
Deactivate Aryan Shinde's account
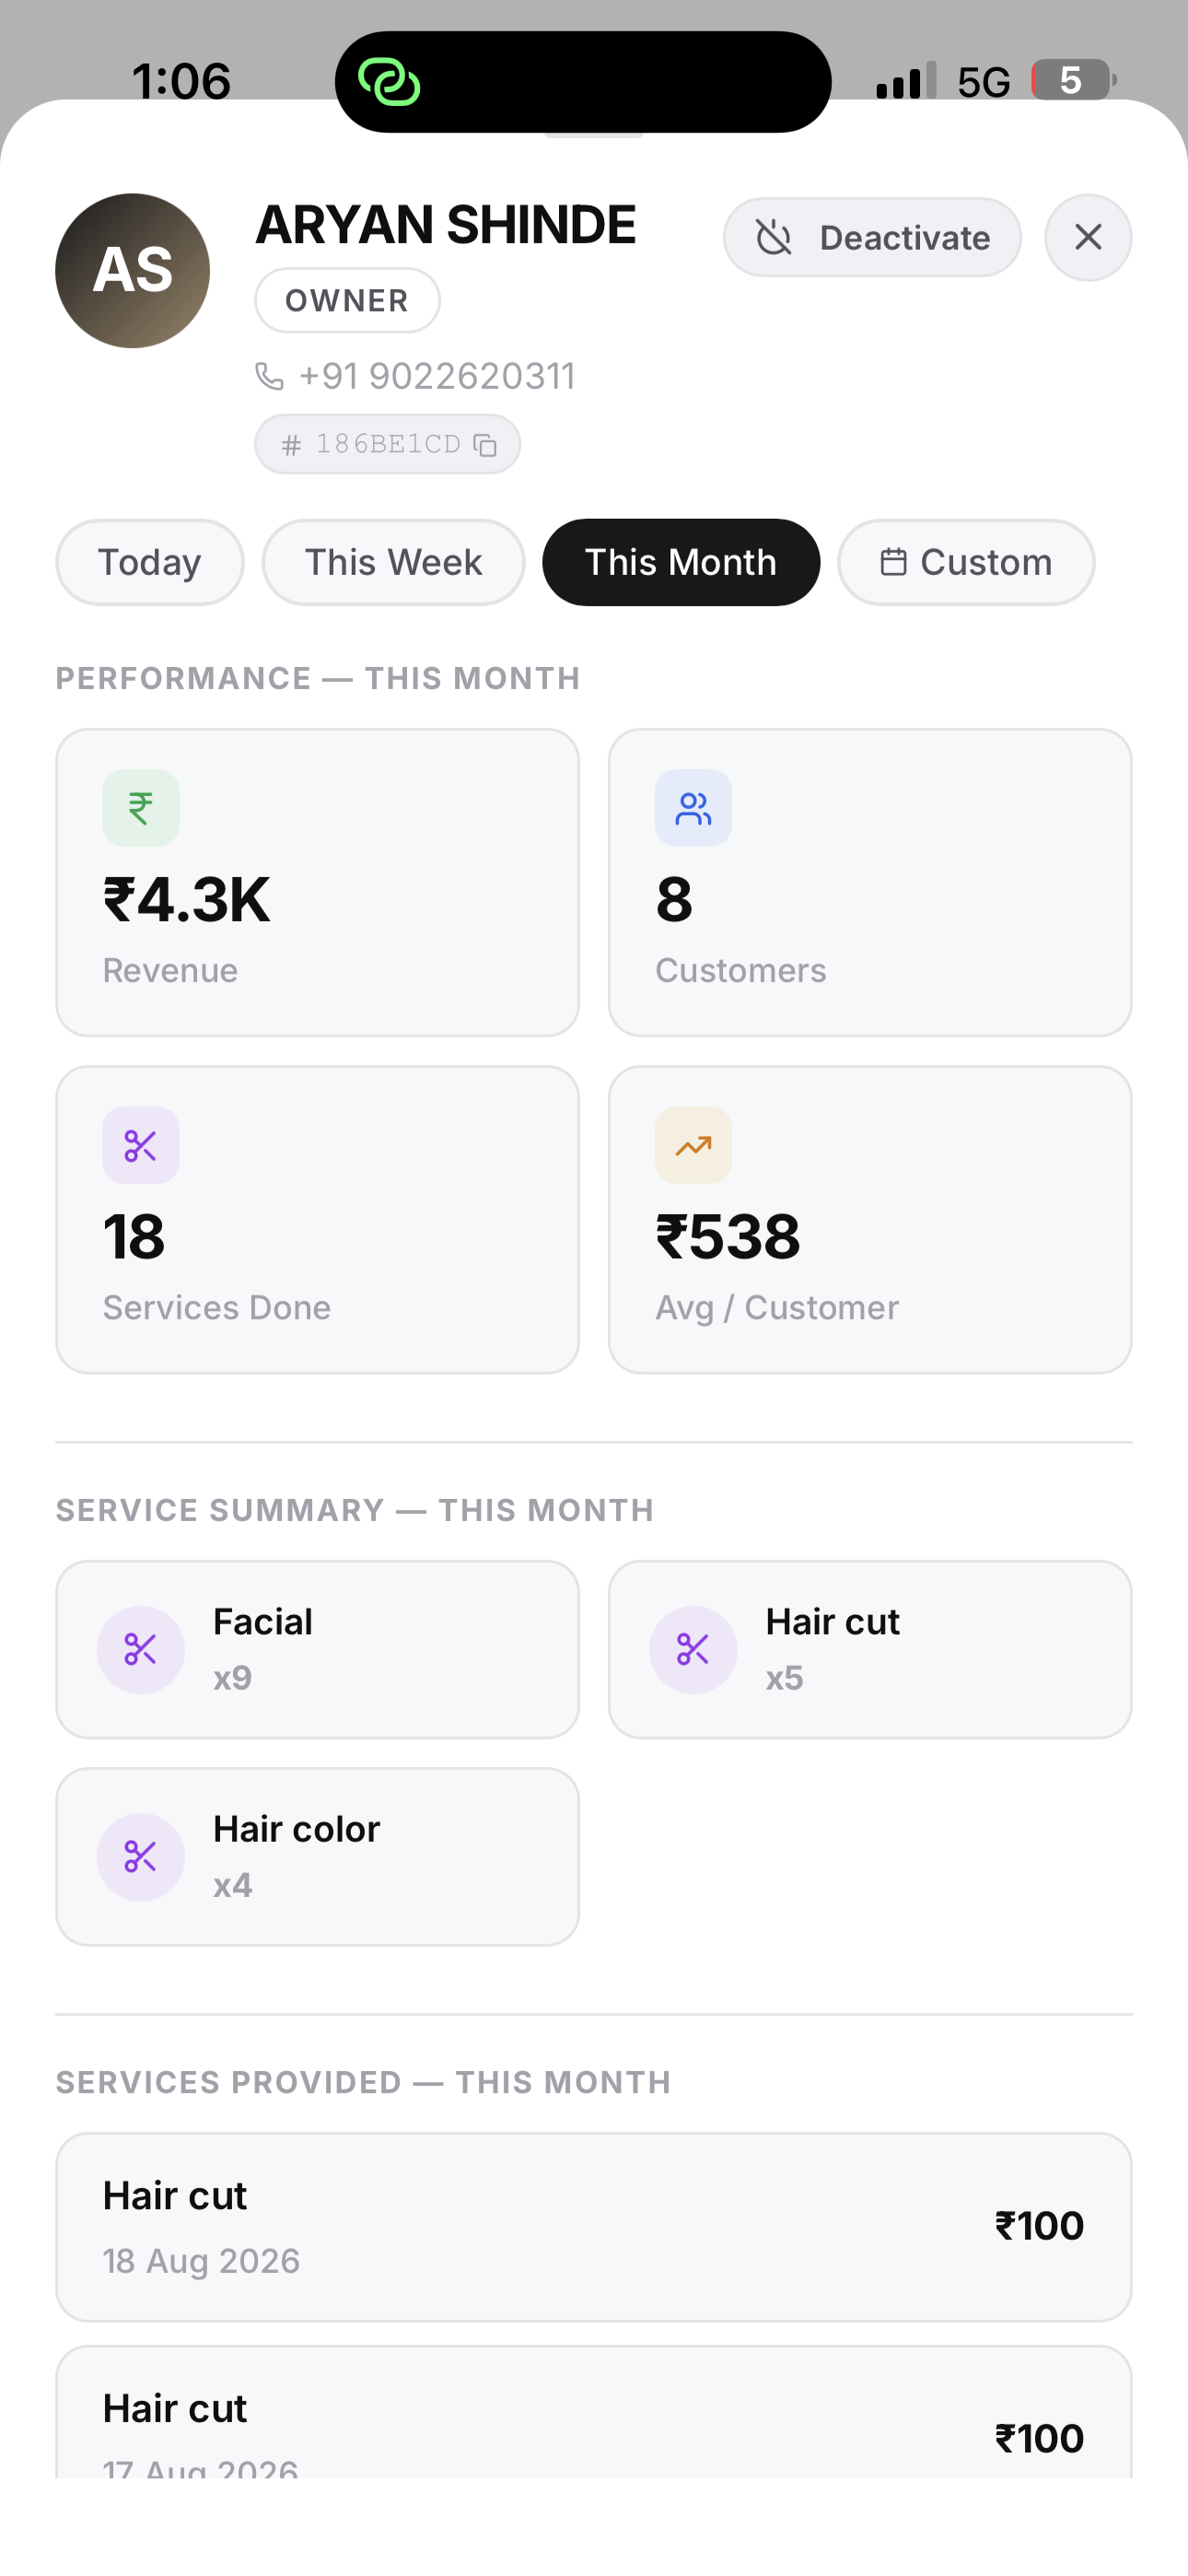[872, 238]
